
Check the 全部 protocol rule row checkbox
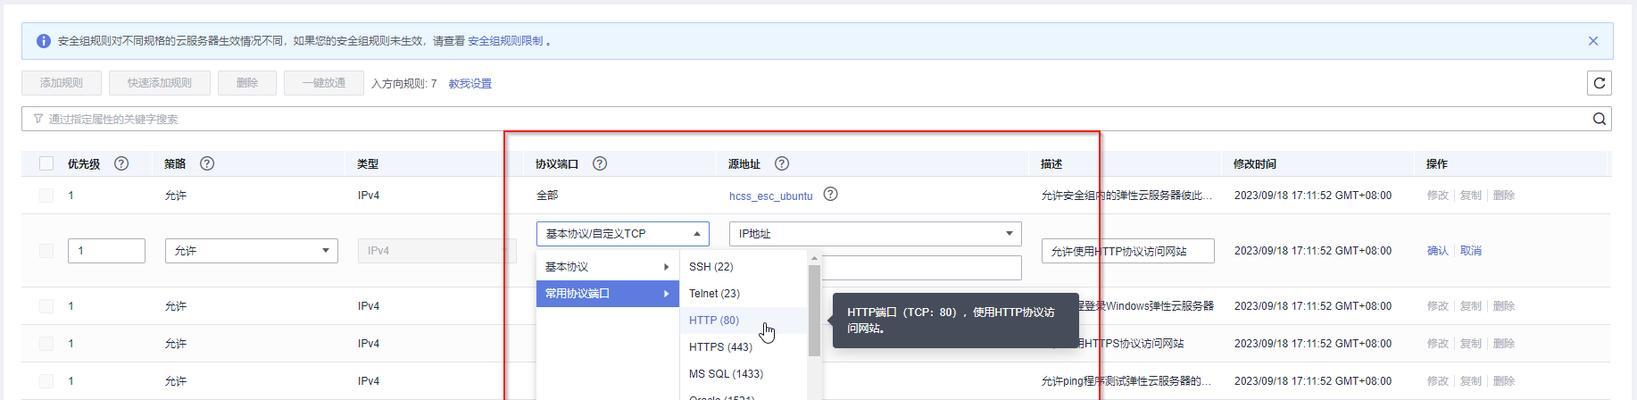pyautogui.click(x=46, y=195)
